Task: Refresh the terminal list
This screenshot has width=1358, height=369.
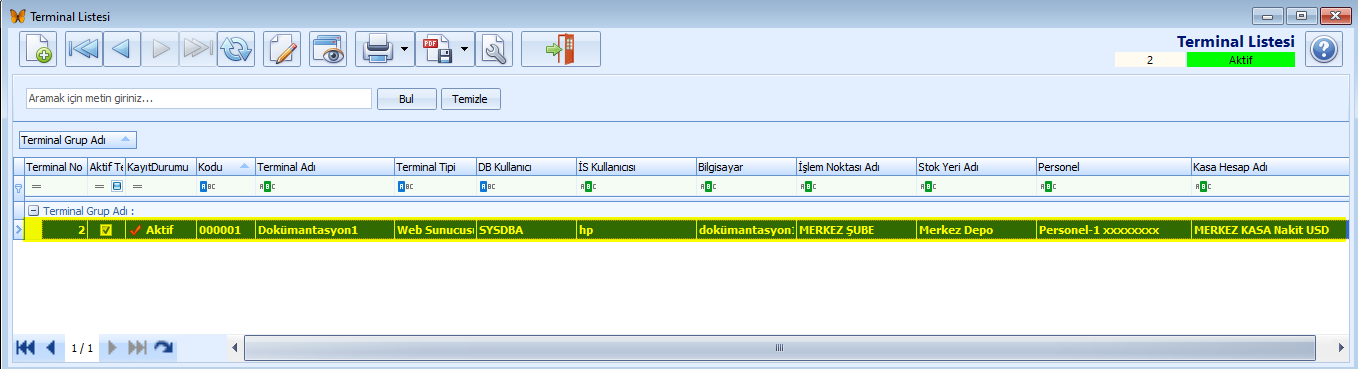Action: 236,49
